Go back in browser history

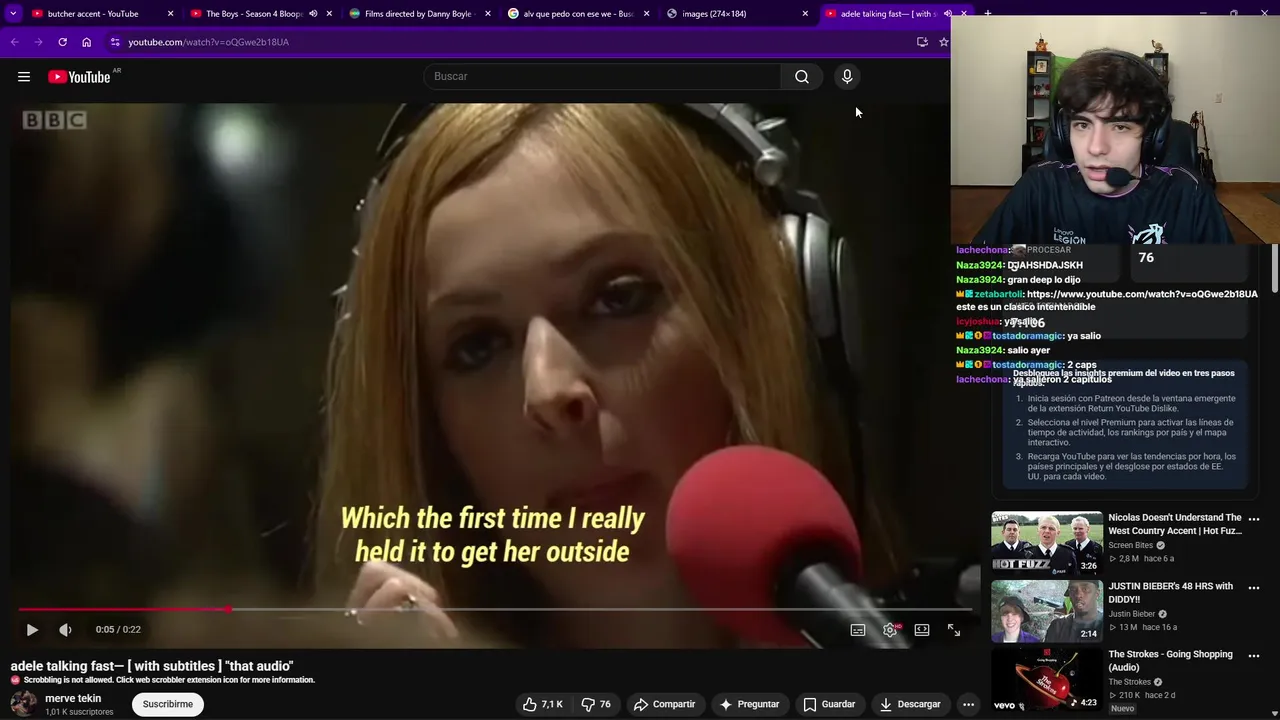click(14, 42)
